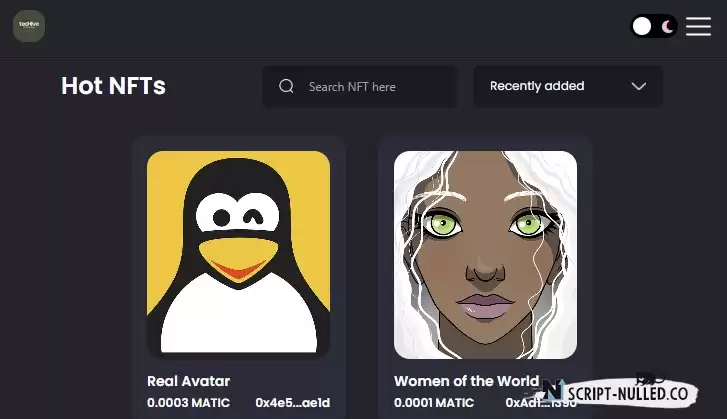727x419 pixels.
Task: Open the Women of the World image
Action: [x=485, y=254]
